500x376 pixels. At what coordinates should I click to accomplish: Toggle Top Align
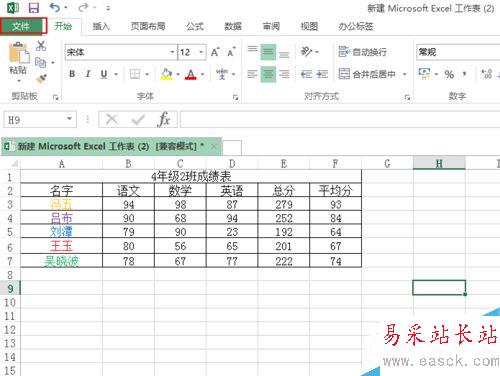pos(252,50)
